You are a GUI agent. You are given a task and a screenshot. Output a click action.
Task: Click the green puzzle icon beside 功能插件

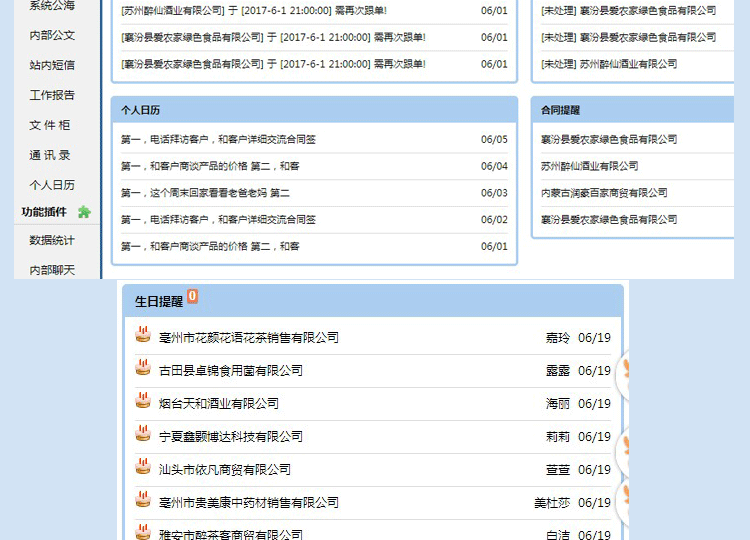coord(84,212)
